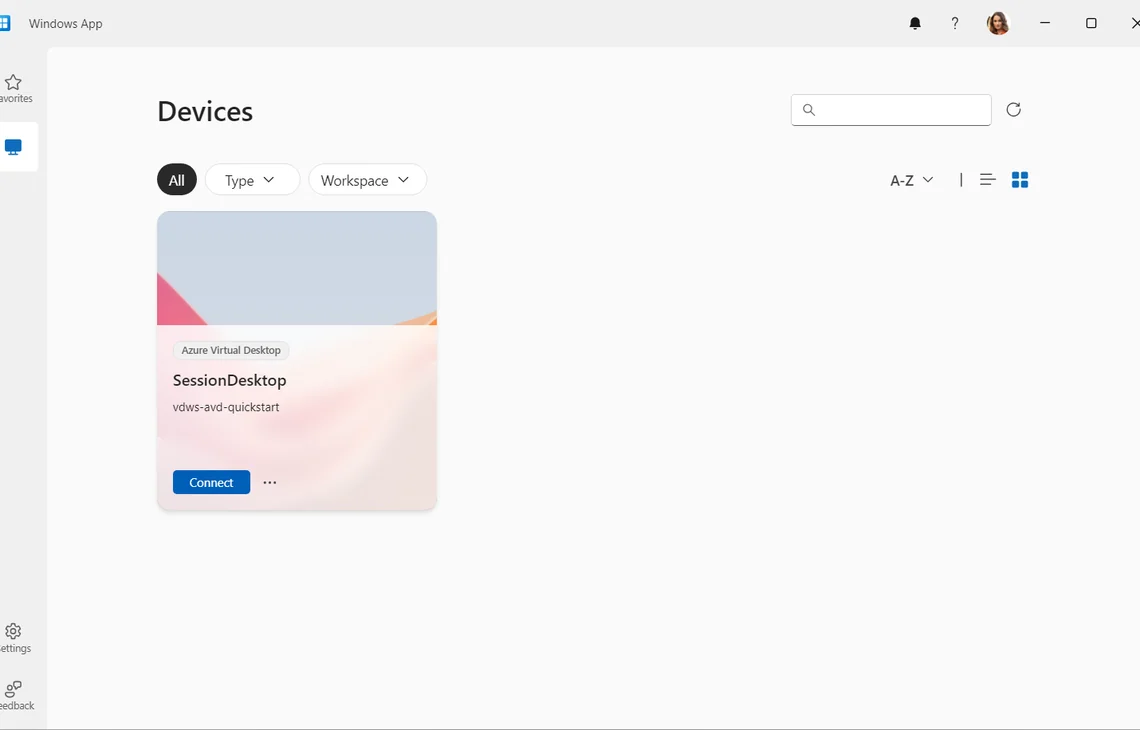Open Settings in the sidebar
The width and height of the screenshot is (1140, 730).
pos(15,638)
